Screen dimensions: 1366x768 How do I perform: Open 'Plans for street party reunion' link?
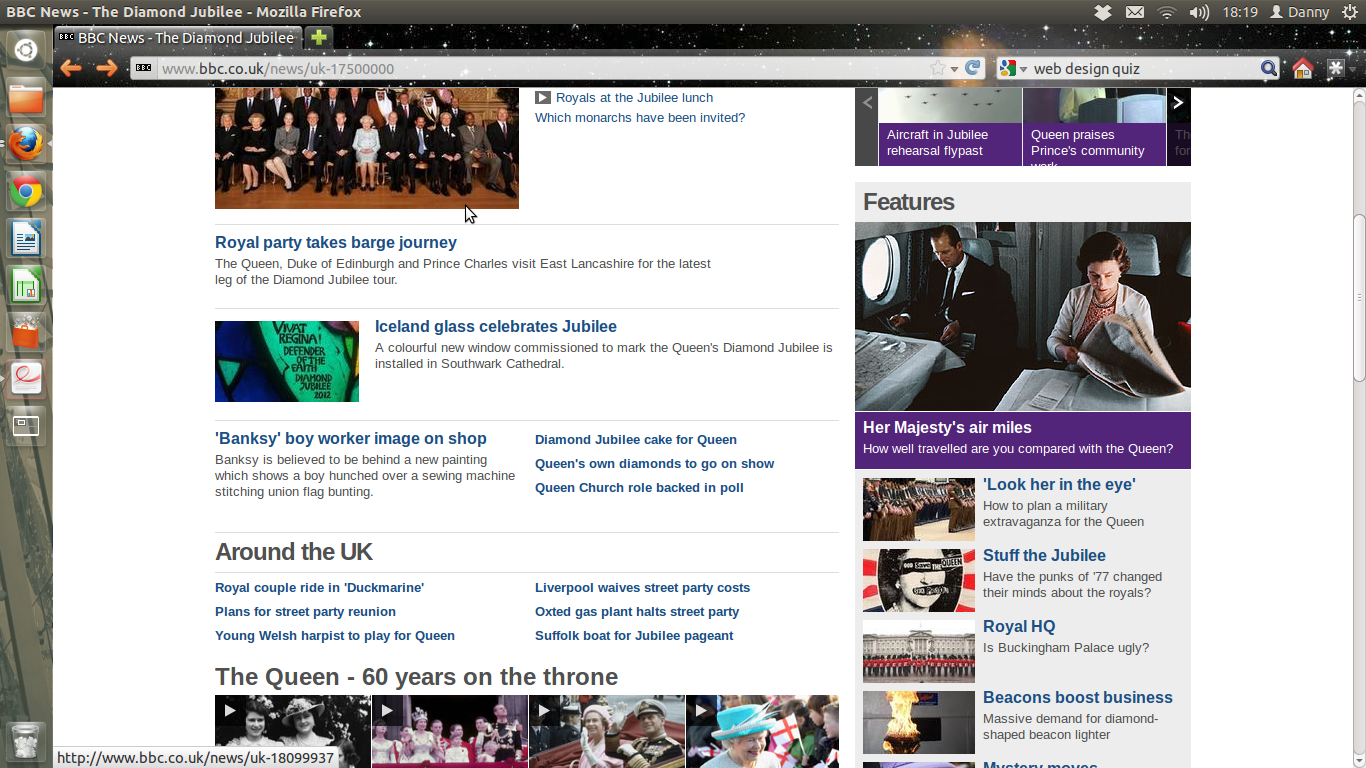point(305,611)
